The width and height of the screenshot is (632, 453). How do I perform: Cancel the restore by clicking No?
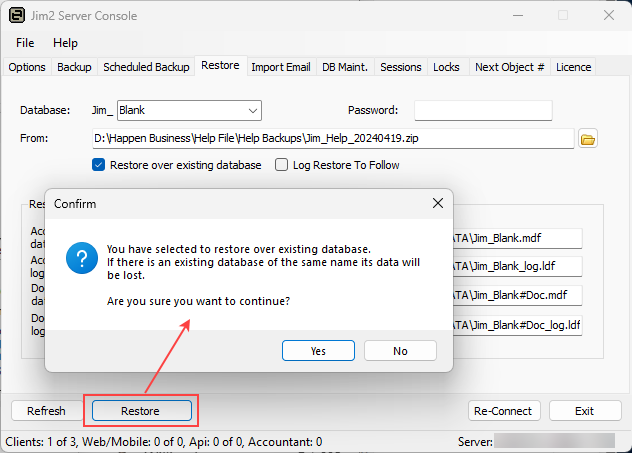400,351
